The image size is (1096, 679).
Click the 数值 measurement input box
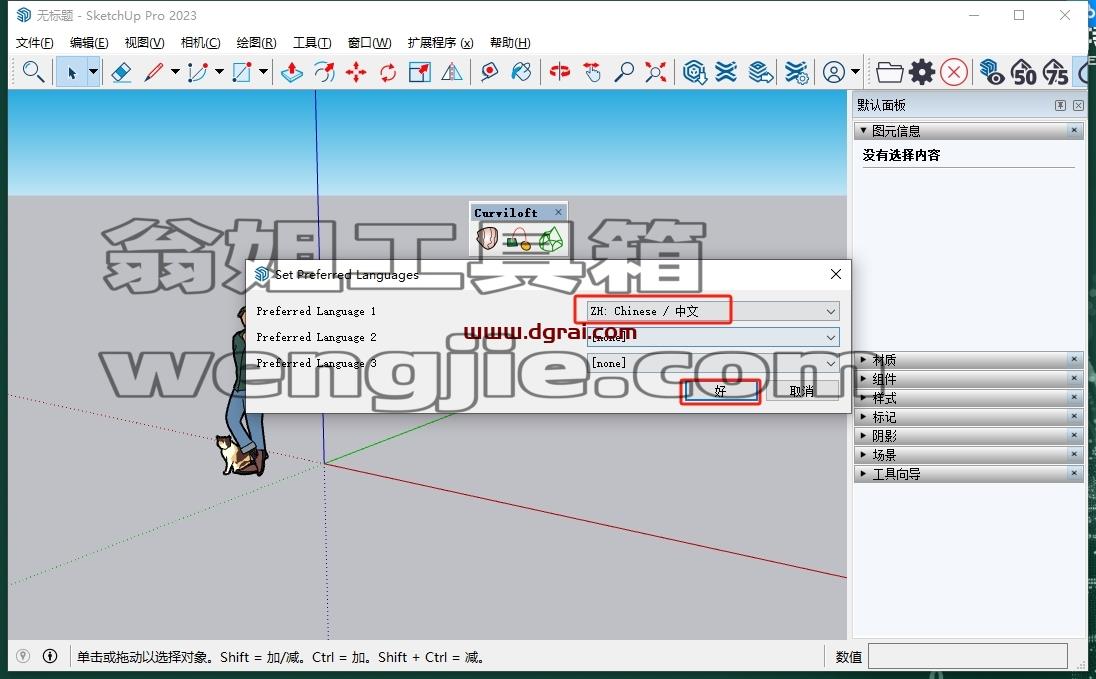click(967, 657)
